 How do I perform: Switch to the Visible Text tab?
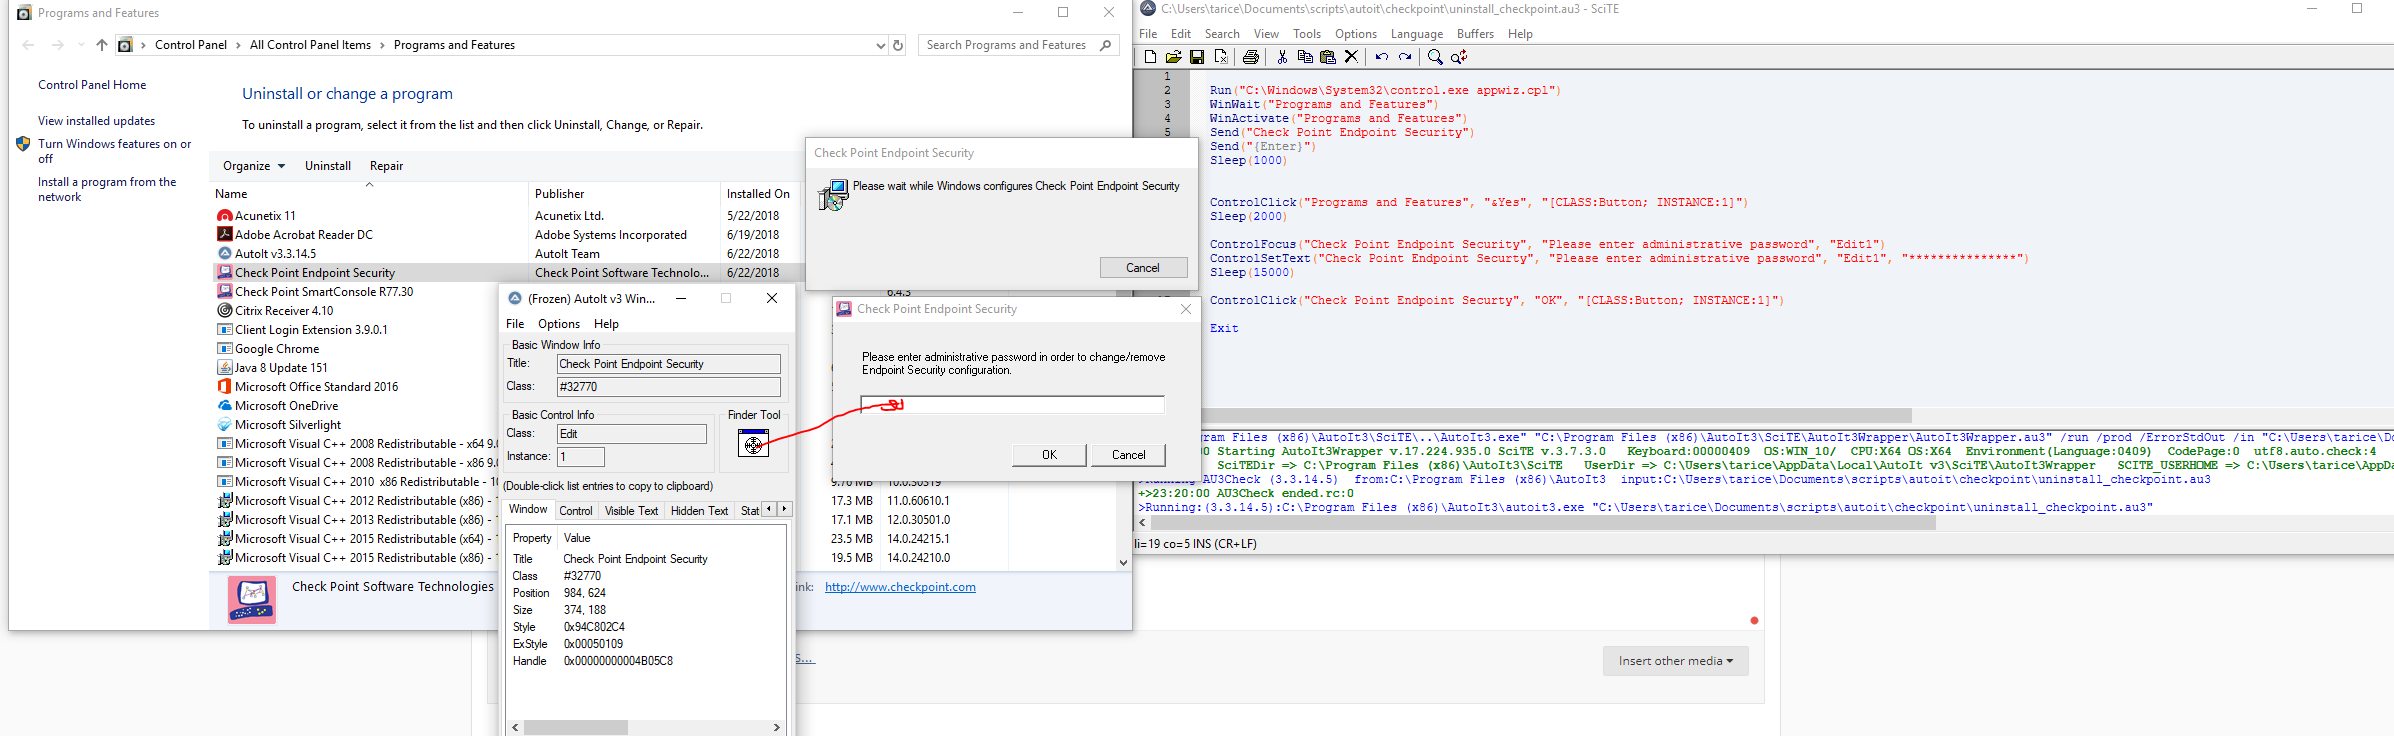(x=632, y=510)
